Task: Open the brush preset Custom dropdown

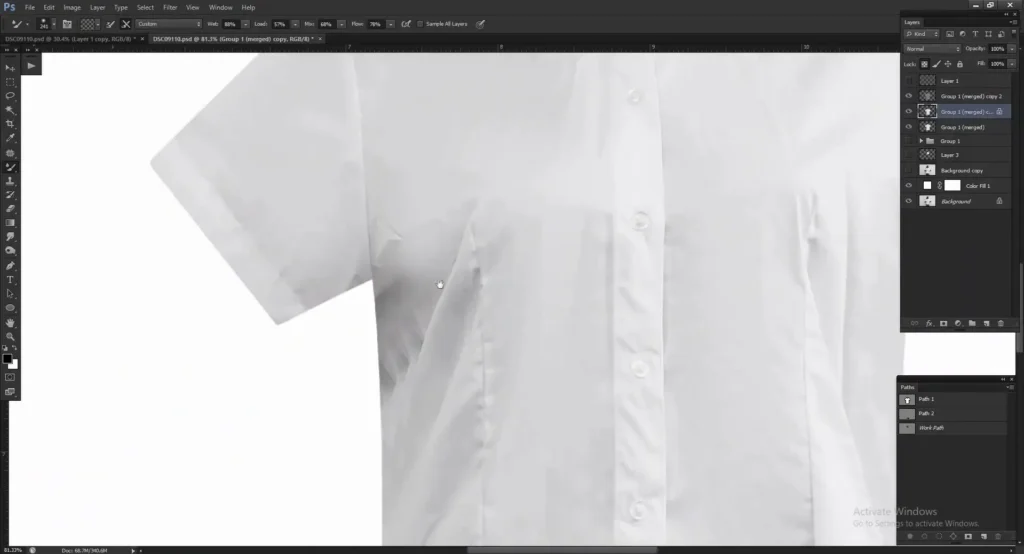Action: coord(168,23)
